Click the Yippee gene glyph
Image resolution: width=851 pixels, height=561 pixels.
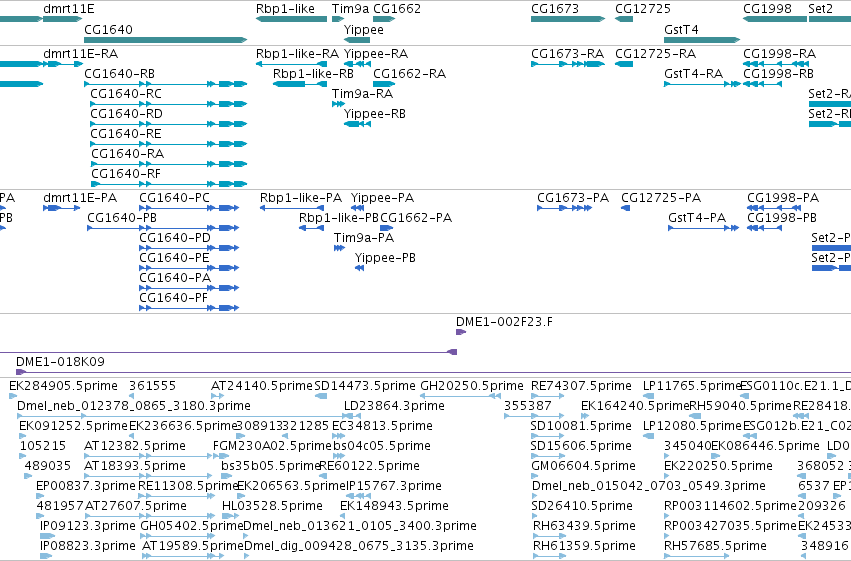pyautogui.click(x=357, y=40)
